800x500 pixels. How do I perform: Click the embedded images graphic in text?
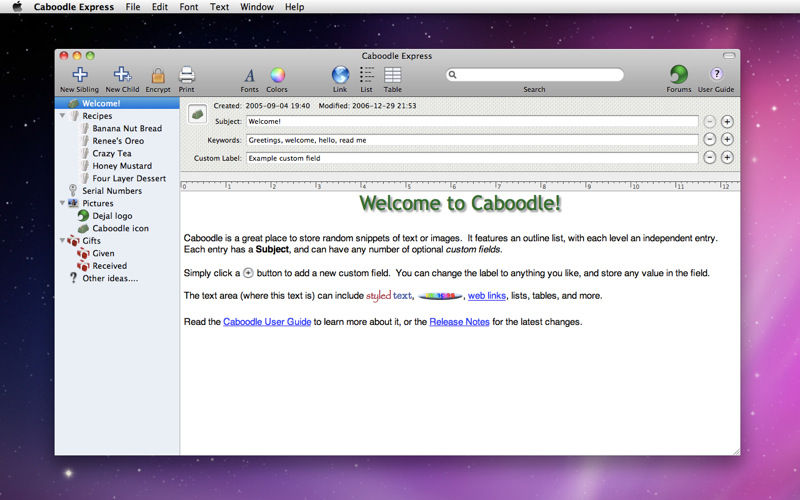(x=440, y=296)
